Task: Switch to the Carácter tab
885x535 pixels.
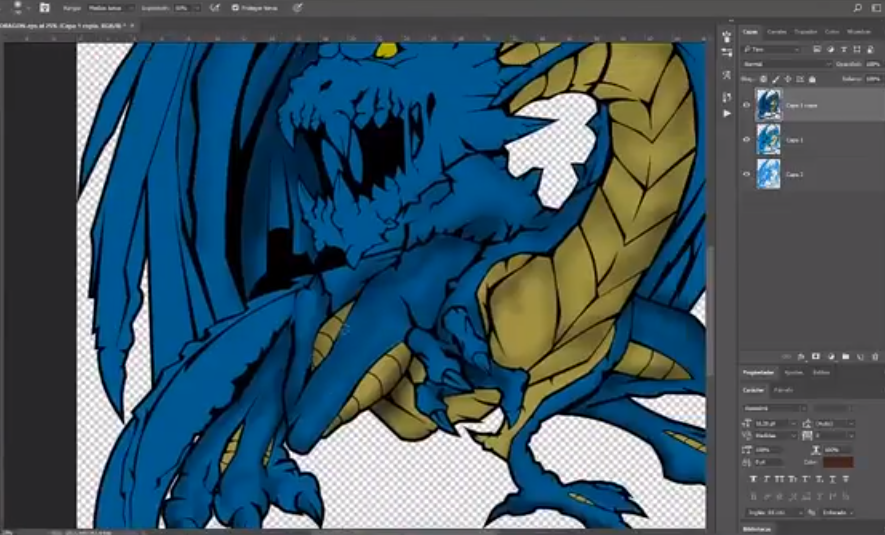Action: point(753,390)
